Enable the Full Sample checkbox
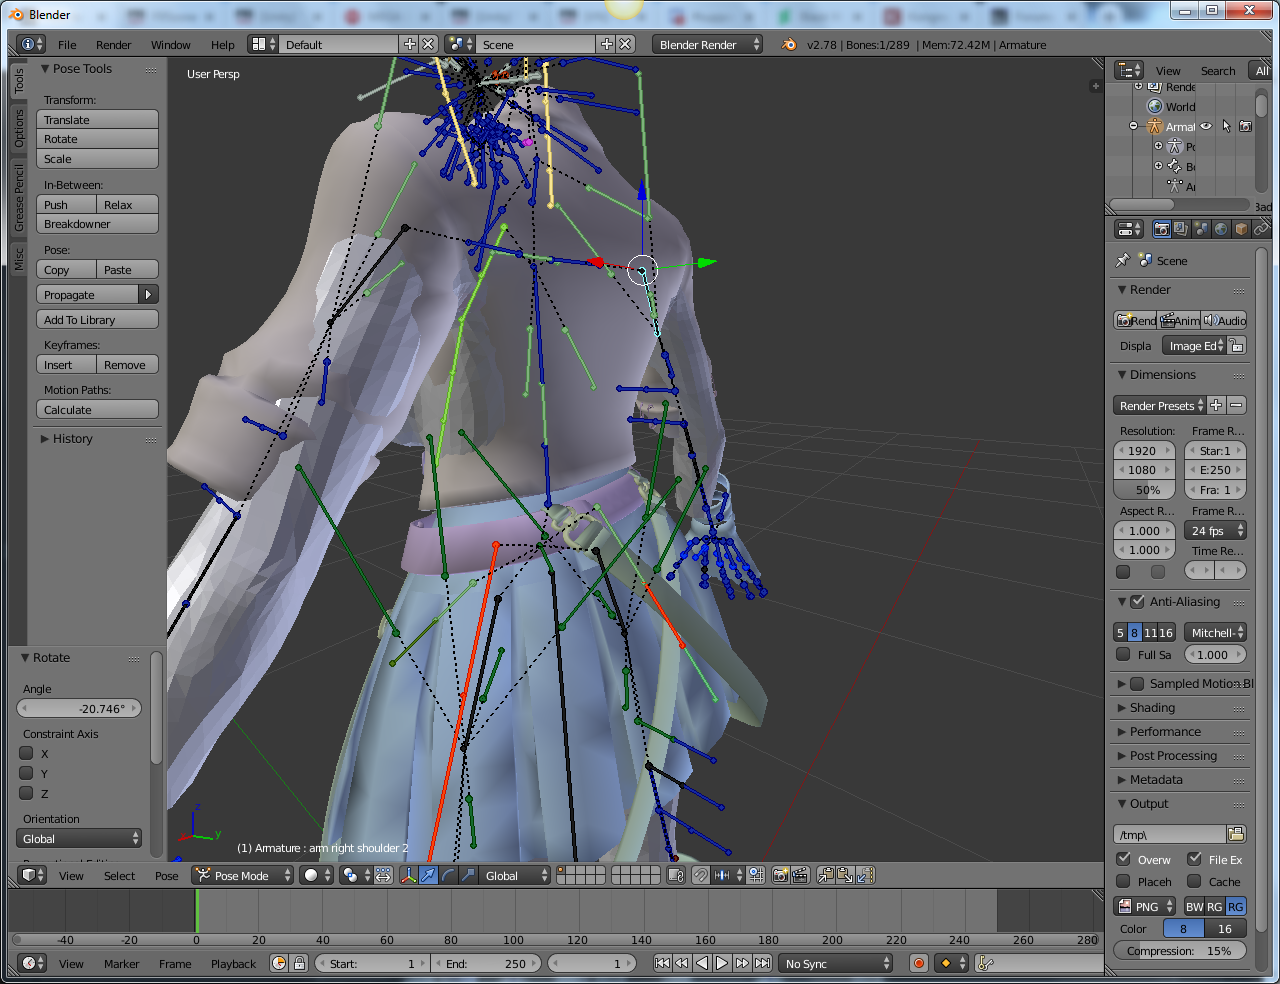The image size is (1280, 984). click(1123, 654)
